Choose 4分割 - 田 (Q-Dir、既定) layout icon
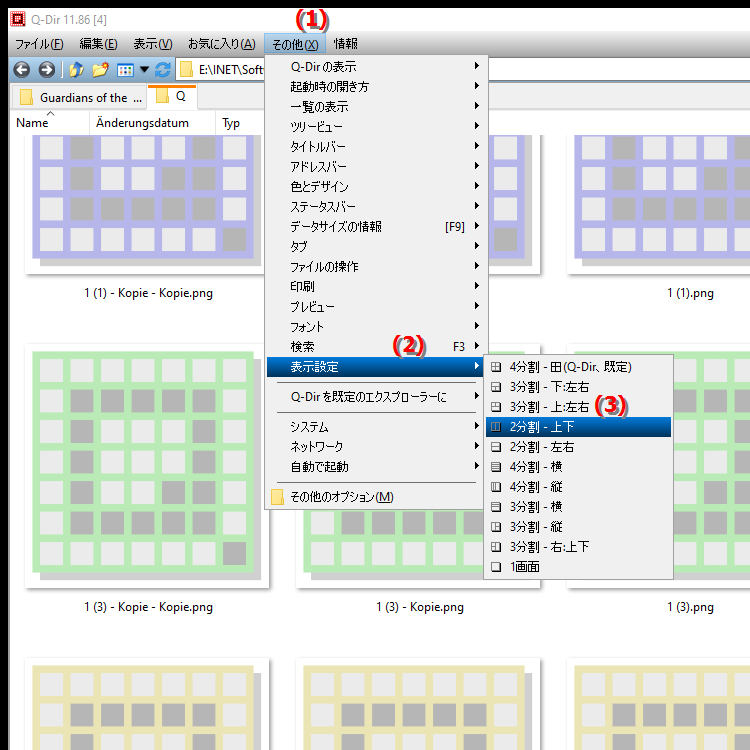 pyautogui.click(x=496, y=367)
